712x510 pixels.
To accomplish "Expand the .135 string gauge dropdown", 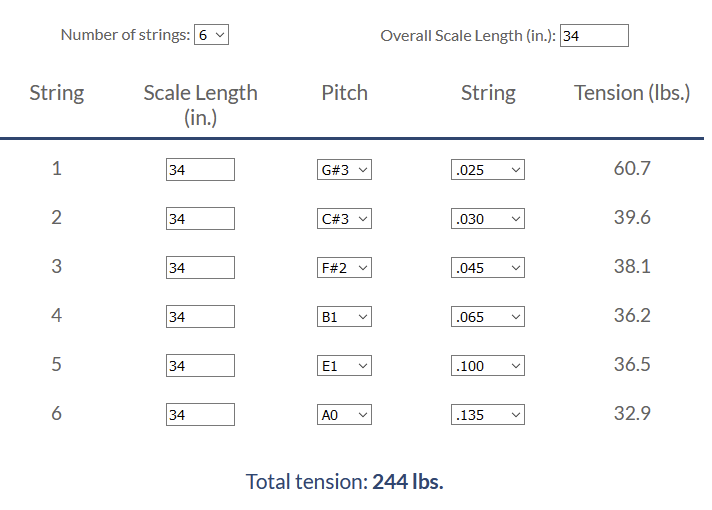I will [x=488, y=415].
